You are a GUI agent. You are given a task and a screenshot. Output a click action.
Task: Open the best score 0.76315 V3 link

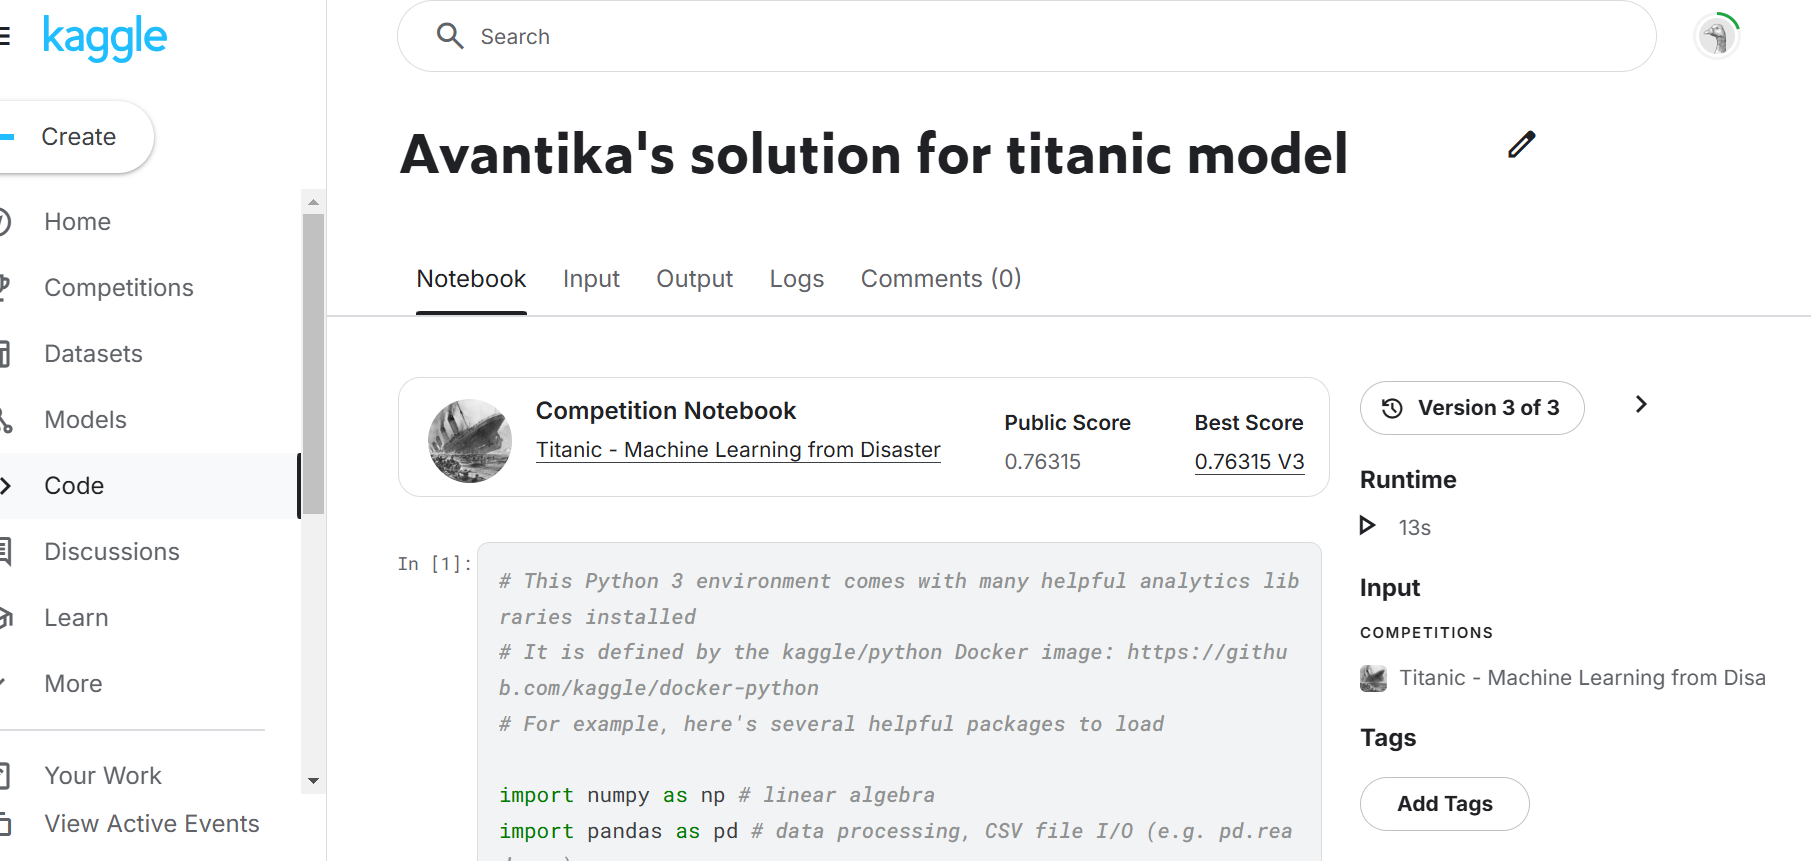(x=1249, y=462)
